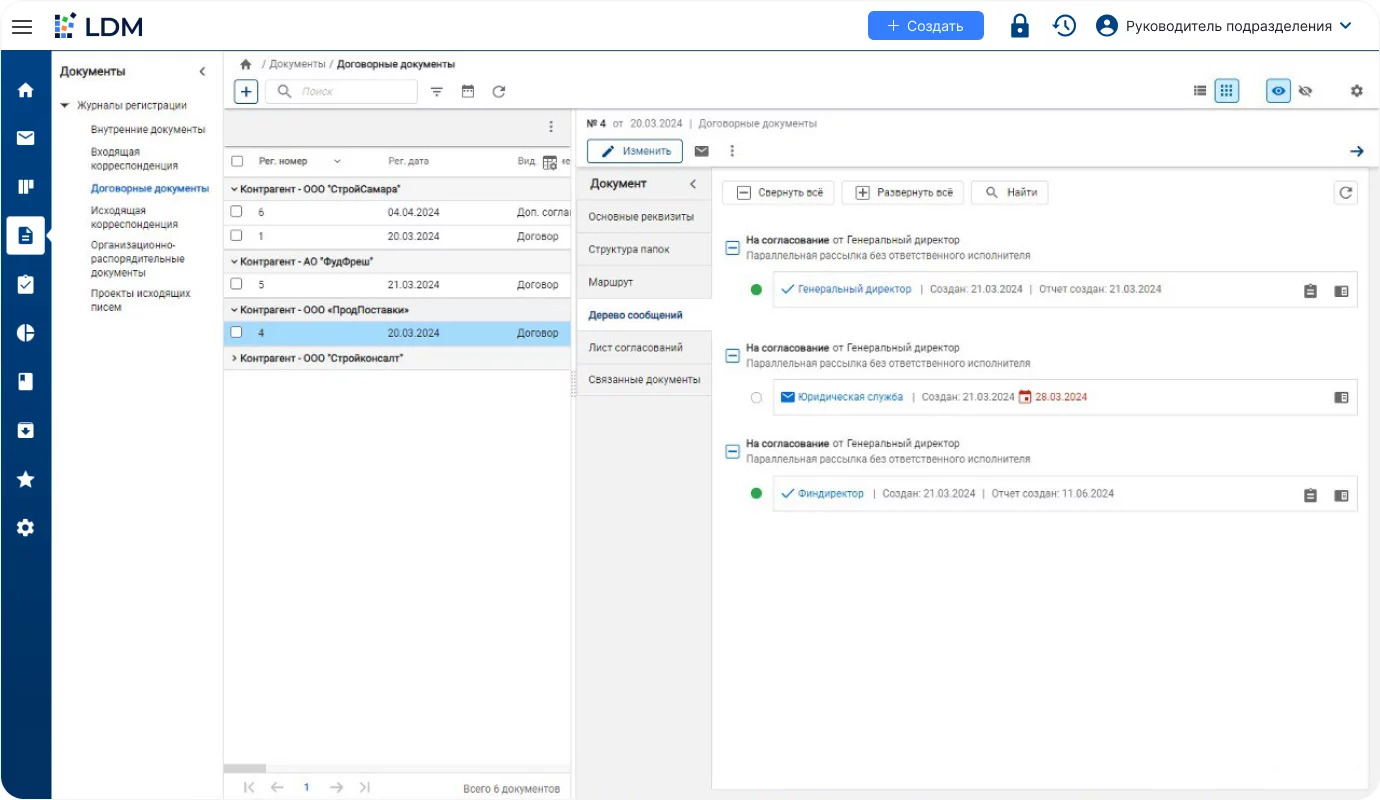
Task: Click the envelope icon beside Изменить
Action: 702,151
